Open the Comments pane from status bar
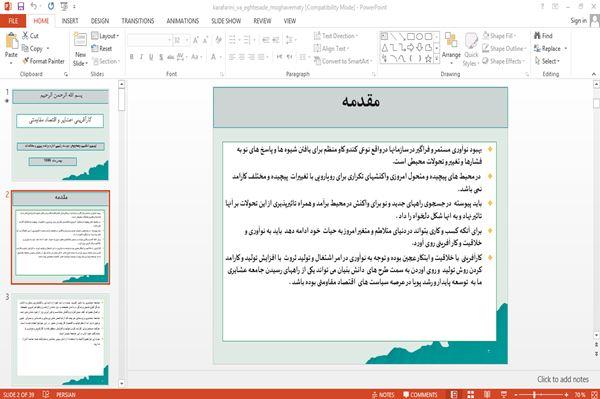Image resolution: width=600 pixels, height=399 pixels. pyautogui.click(x=420, y=394)
